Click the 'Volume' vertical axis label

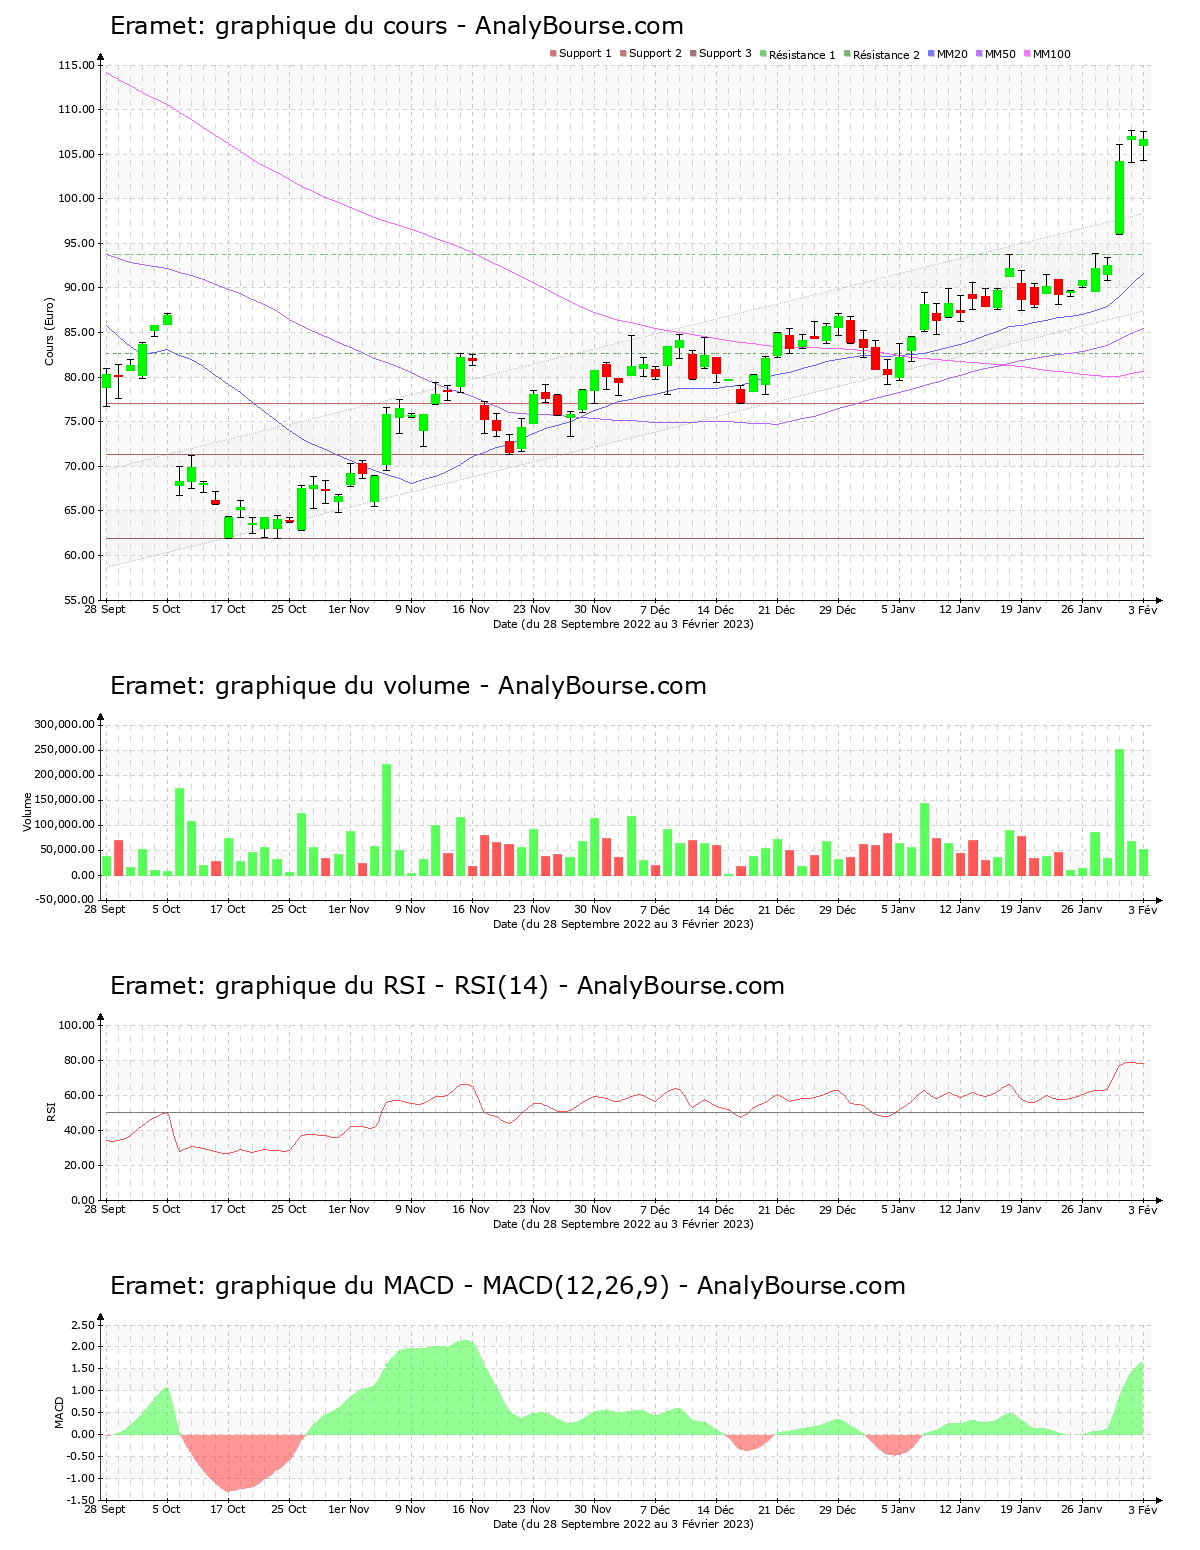pos(28,812)
